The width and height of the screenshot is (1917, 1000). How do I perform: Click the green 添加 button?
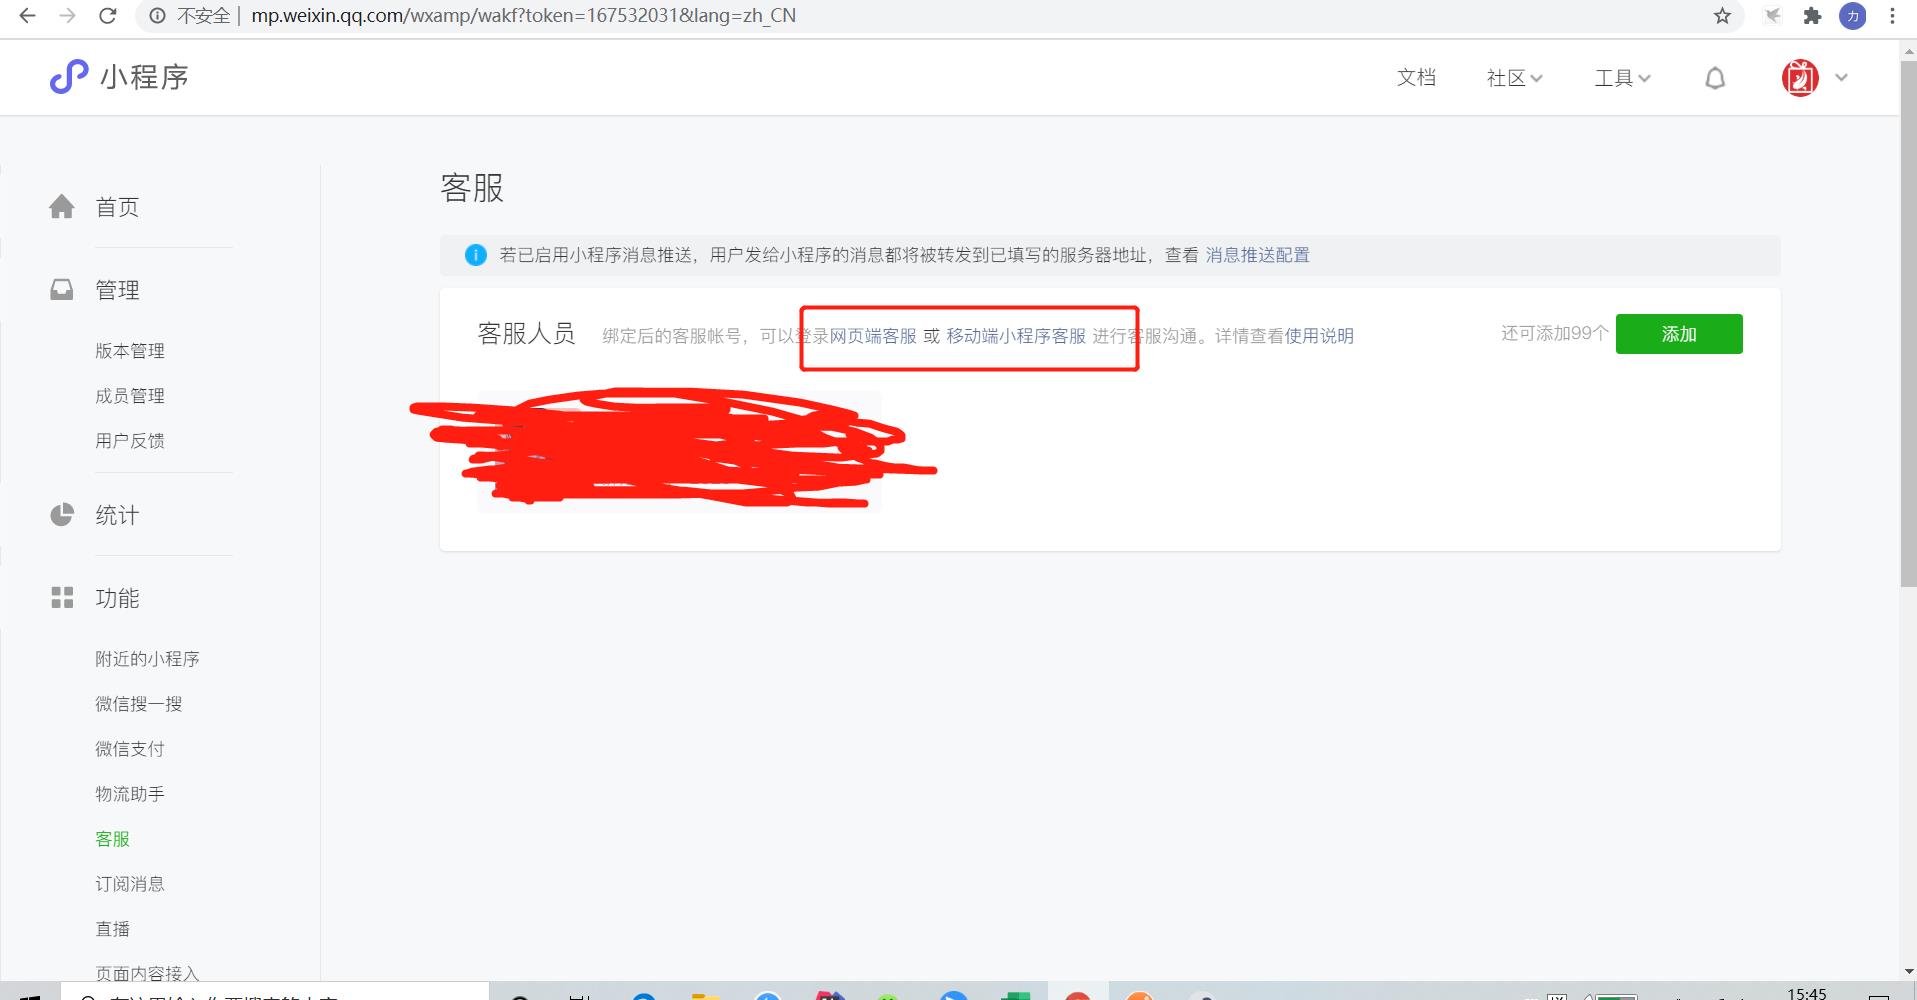[1679, 334]
